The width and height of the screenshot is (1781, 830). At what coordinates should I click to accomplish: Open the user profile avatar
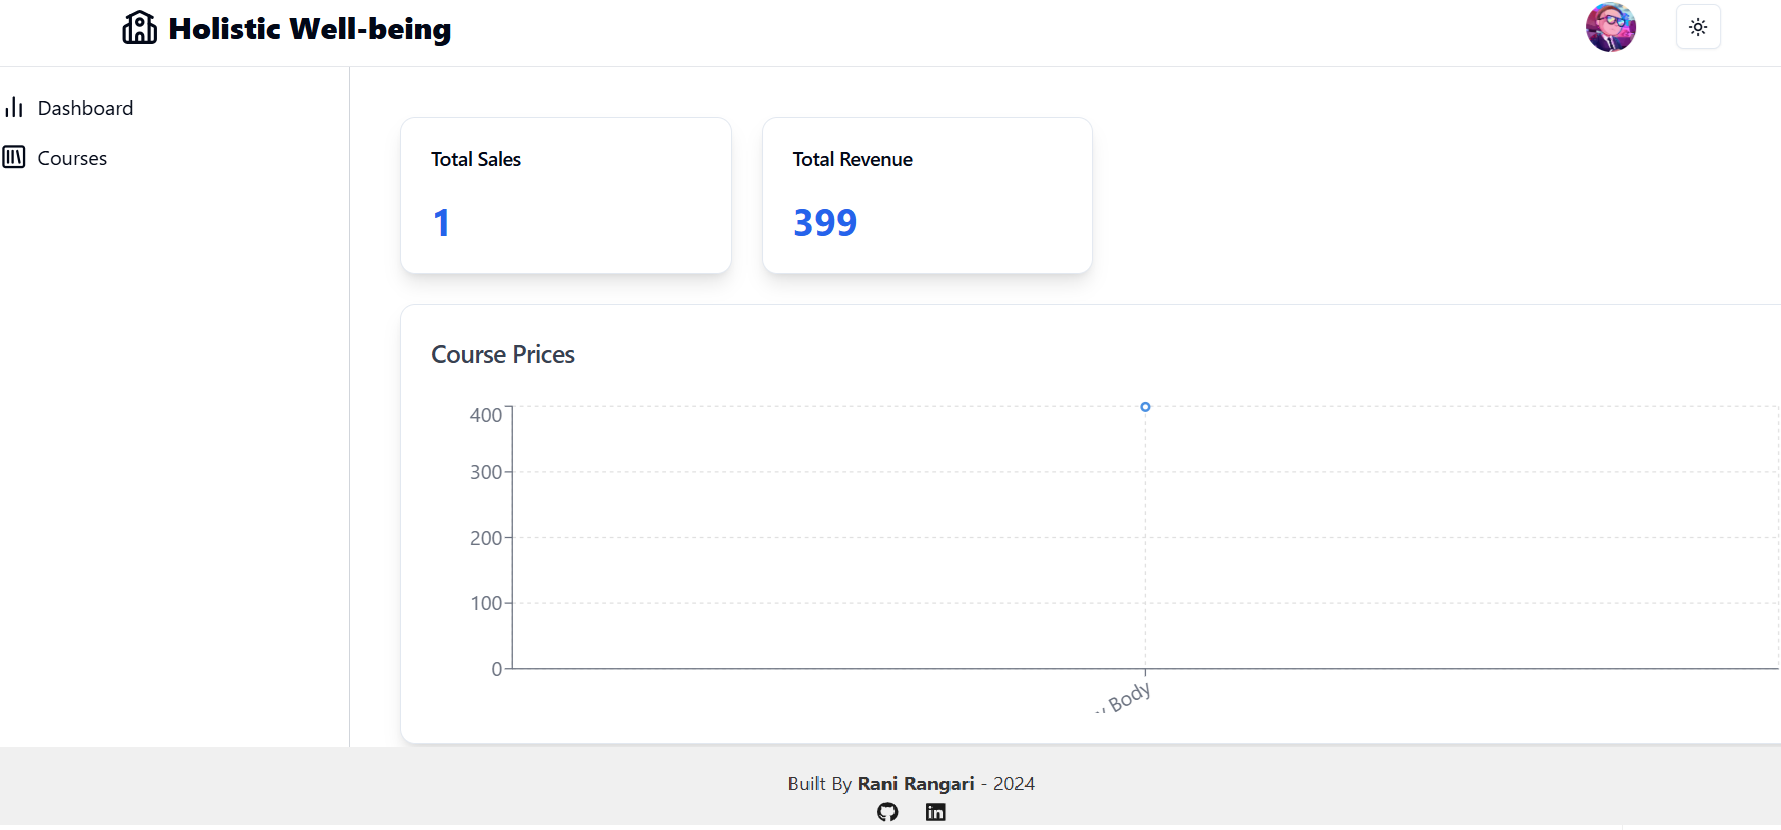pyautogui.click(x=1610, y=27)
